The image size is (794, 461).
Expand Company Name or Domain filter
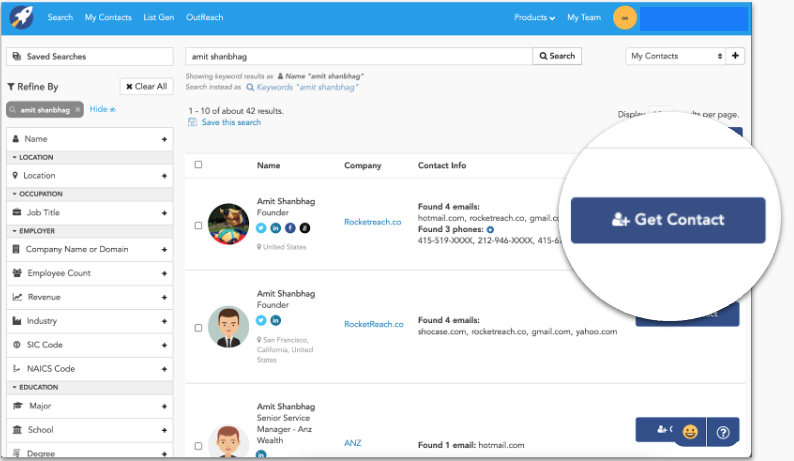pos(90,249)
